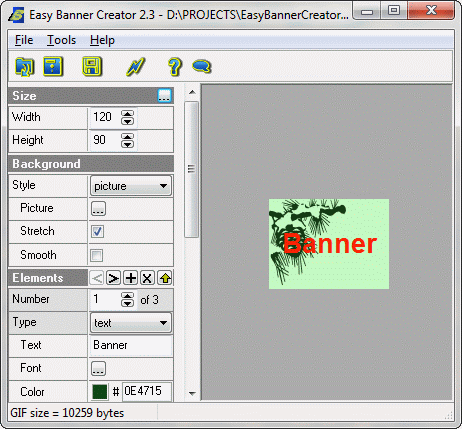Click the save floppy disk icon
Image resolution: width=462 pixels, height=429 pixels.
(x=92, y=66)
